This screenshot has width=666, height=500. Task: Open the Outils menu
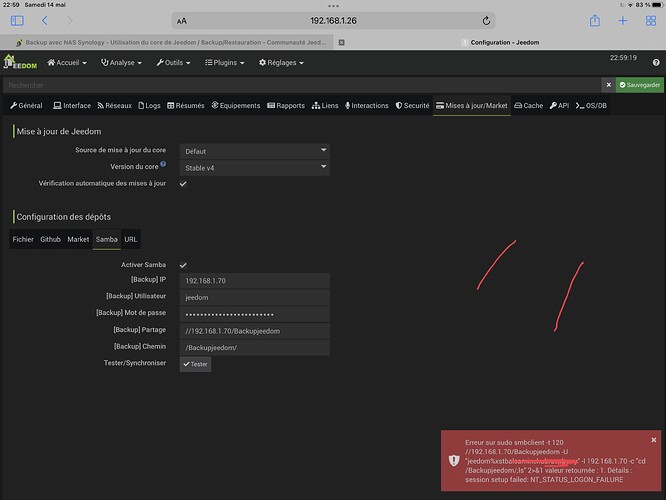click(173, 62)
